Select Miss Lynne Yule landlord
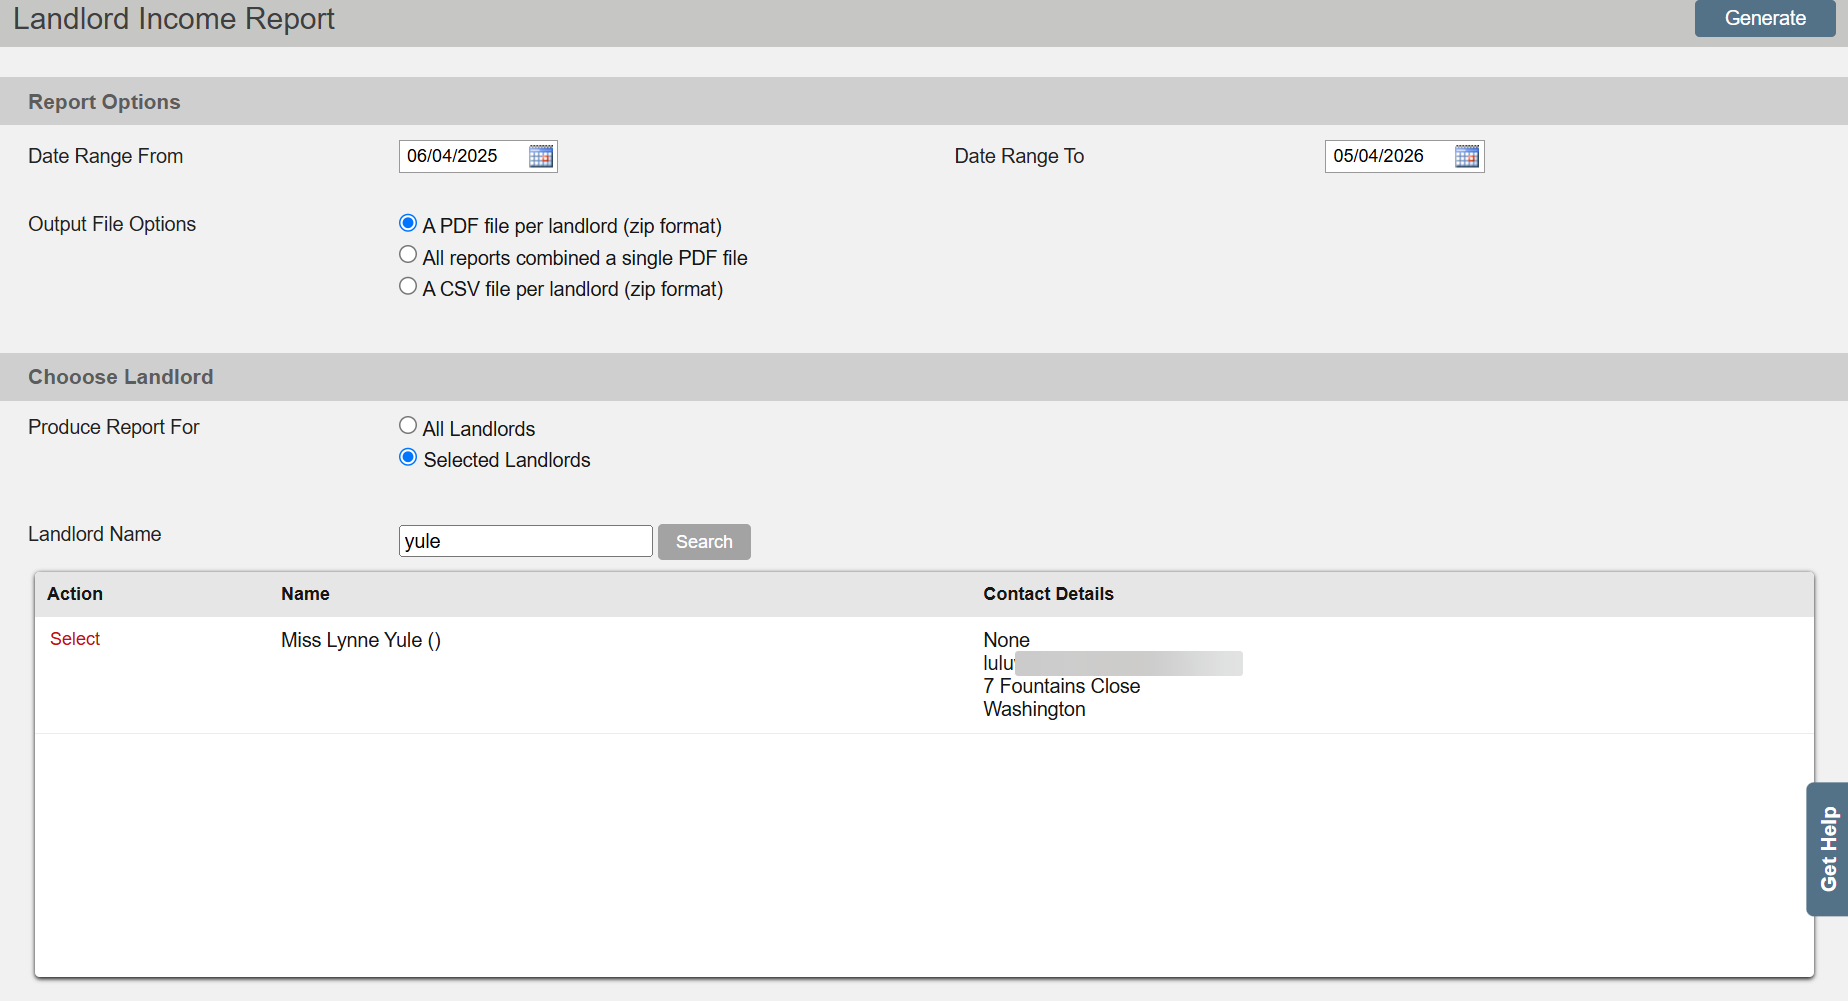The image size is (1848, 1001). point(75,639)
